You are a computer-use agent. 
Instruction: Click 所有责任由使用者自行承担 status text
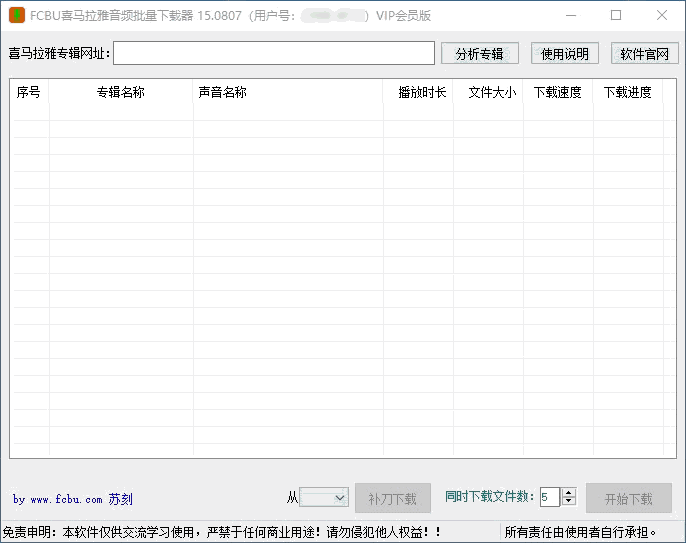point(581,532)
